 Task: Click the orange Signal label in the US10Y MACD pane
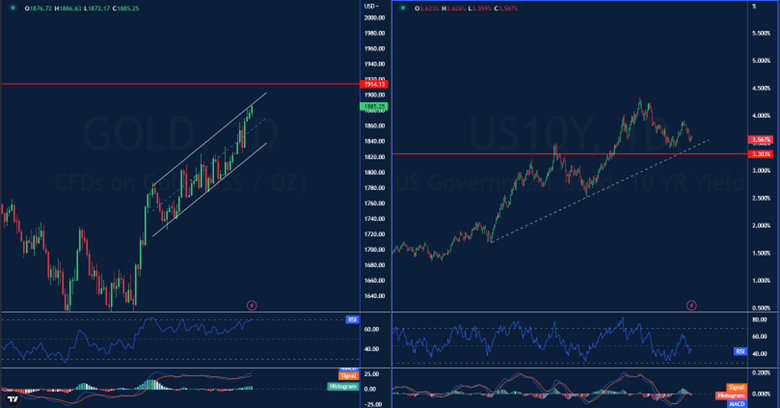(x=736, y=387)
